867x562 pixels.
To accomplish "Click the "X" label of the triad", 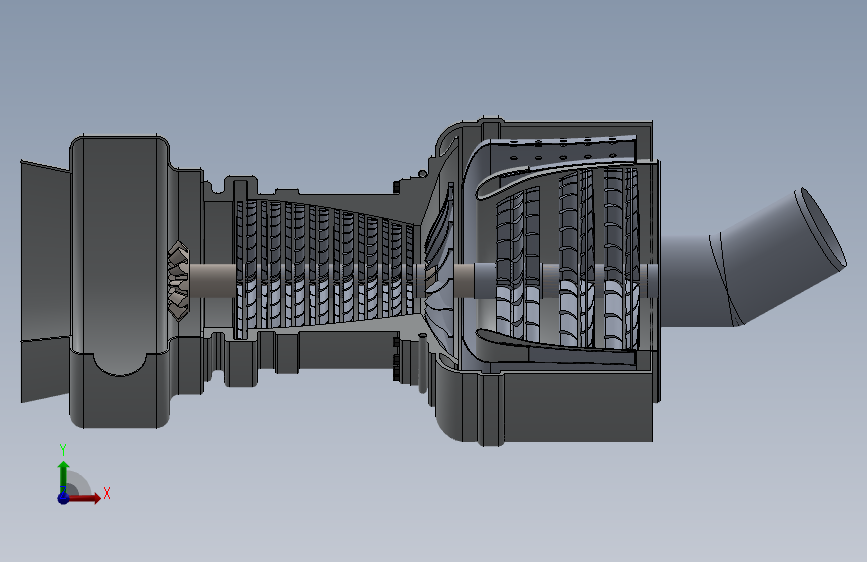I will tap(107, 493).
